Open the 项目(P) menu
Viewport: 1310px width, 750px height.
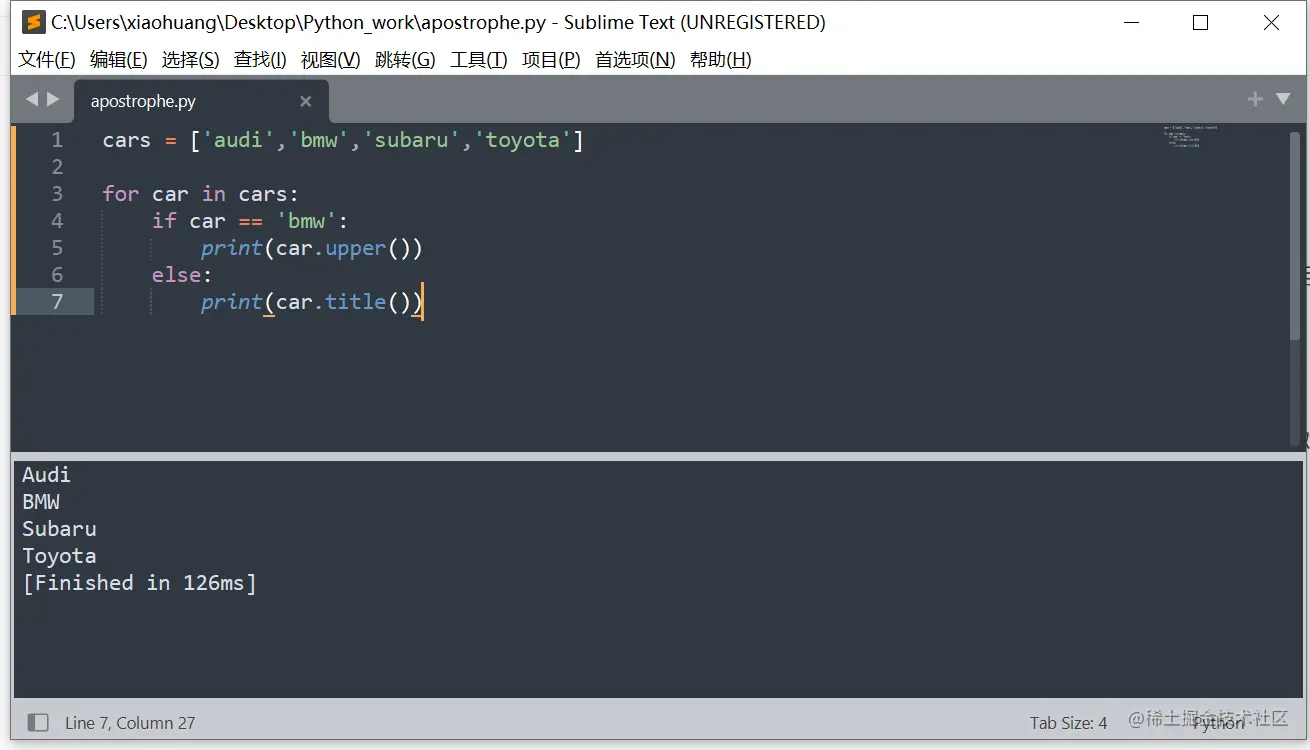click(x=551, y=60)
